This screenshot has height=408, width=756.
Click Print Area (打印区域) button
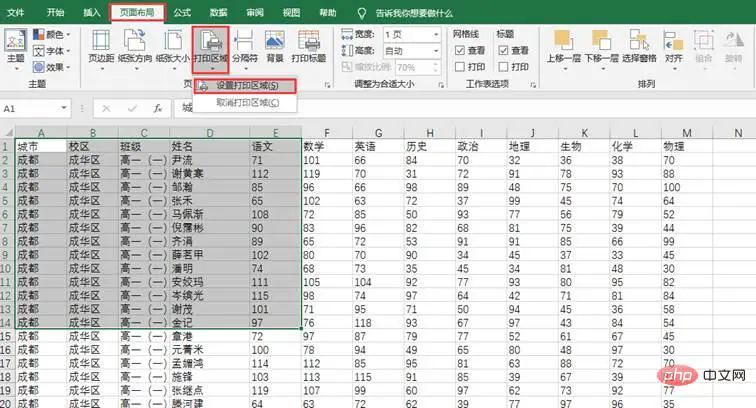point(211,49)
